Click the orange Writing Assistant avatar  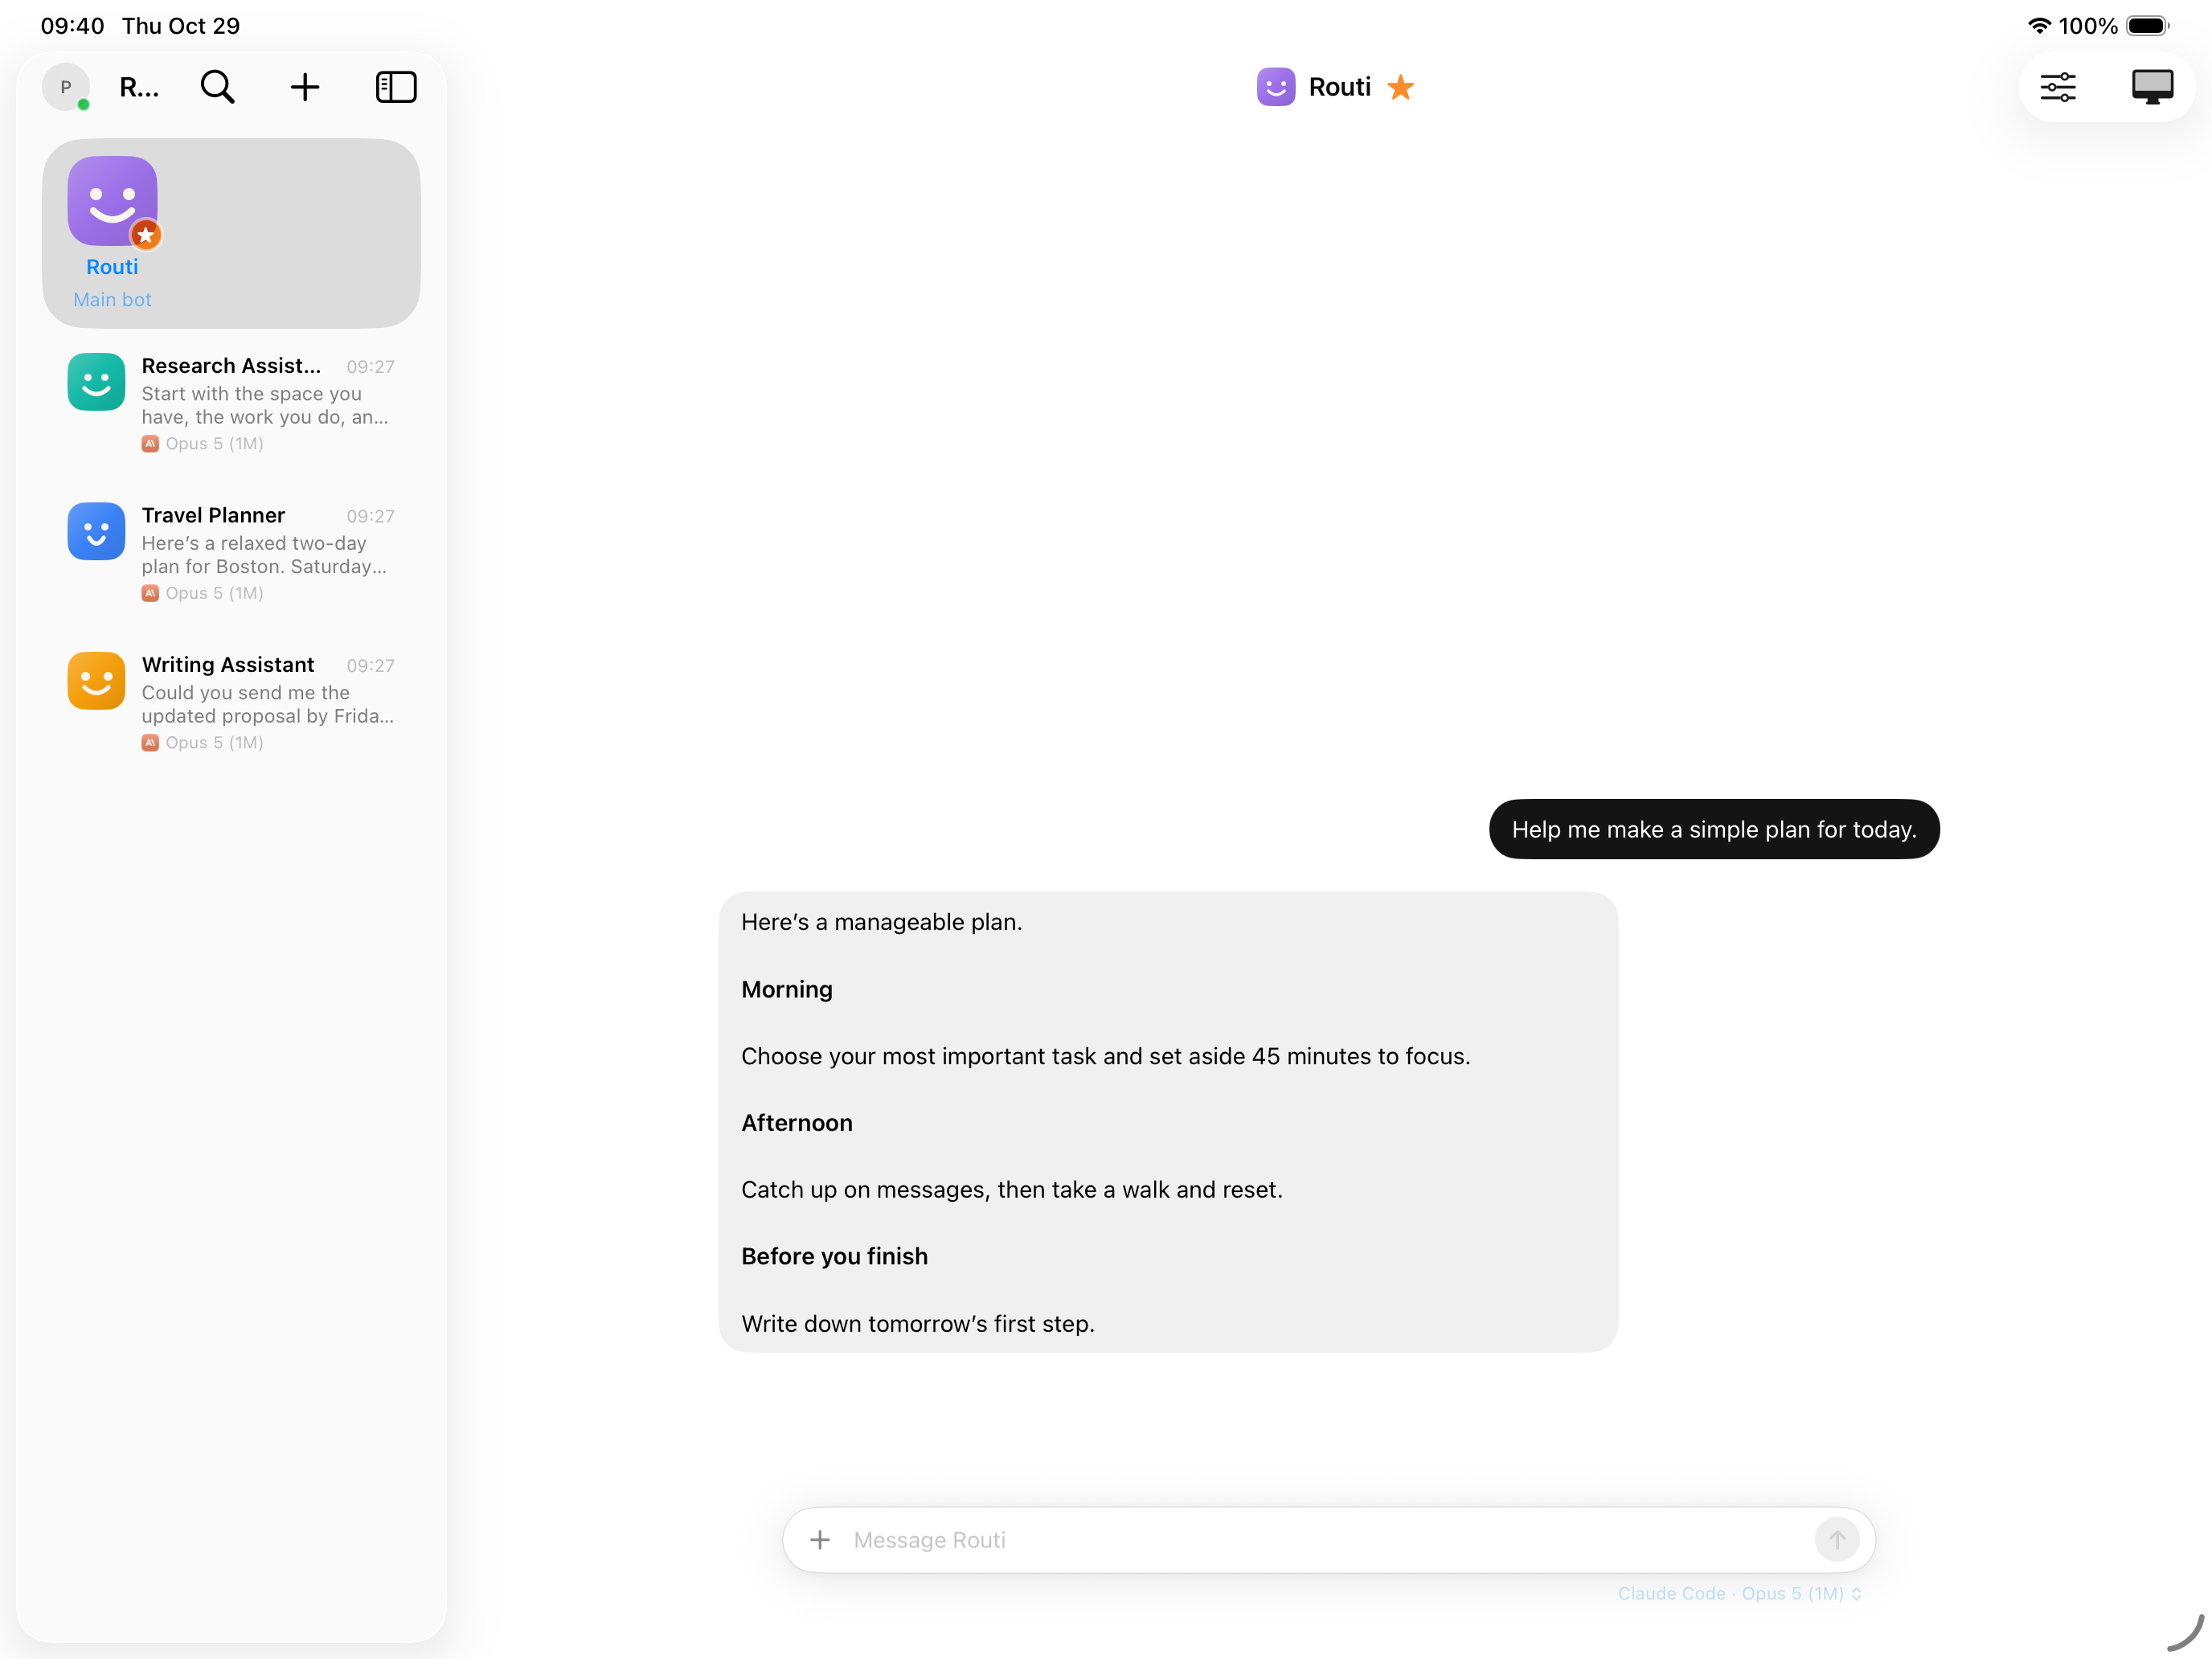point(96,681)
